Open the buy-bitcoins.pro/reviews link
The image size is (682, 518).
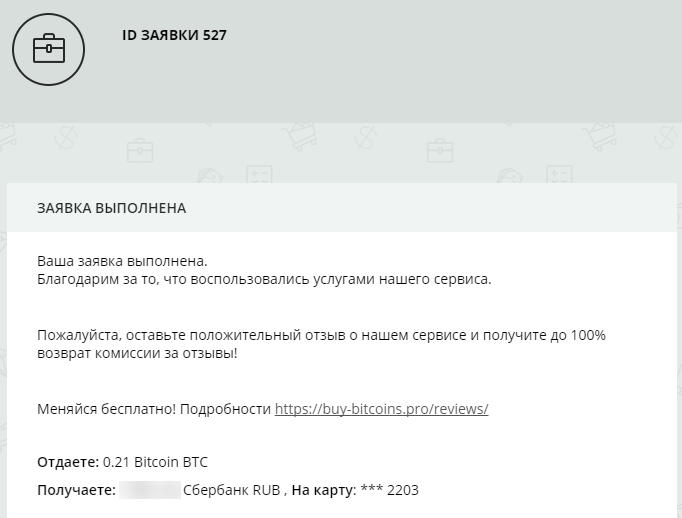point(381,409)
